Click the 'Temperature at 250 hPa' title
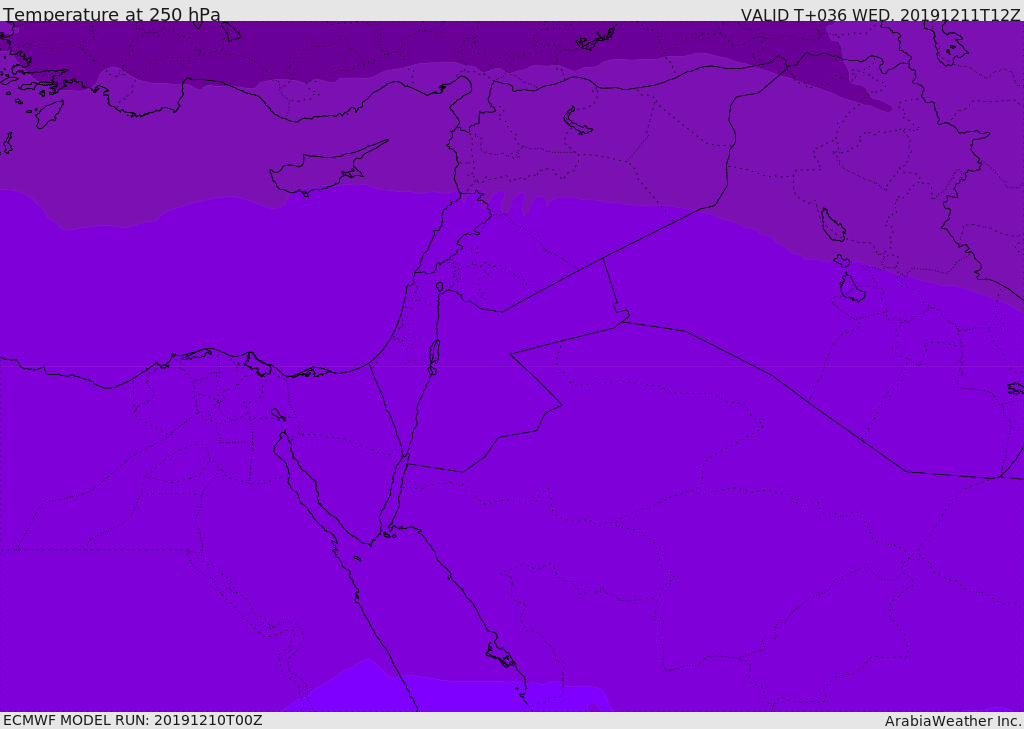Screen dimensions: 1024x729 point(112,14)
